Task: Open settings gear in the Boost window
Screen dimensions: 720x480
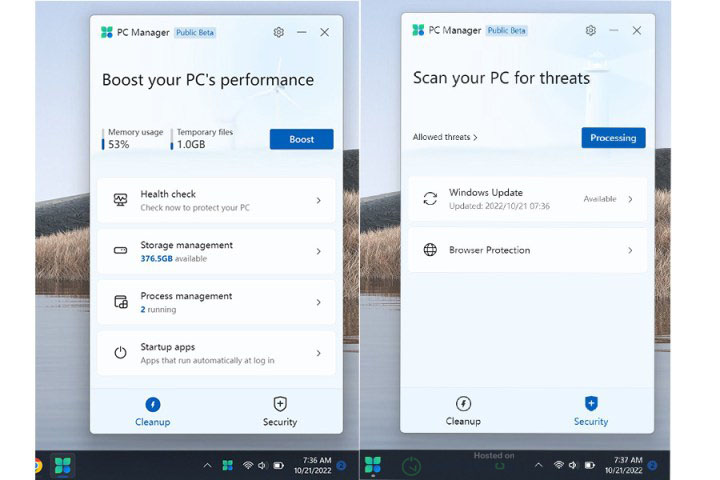Action: [279, 32]
